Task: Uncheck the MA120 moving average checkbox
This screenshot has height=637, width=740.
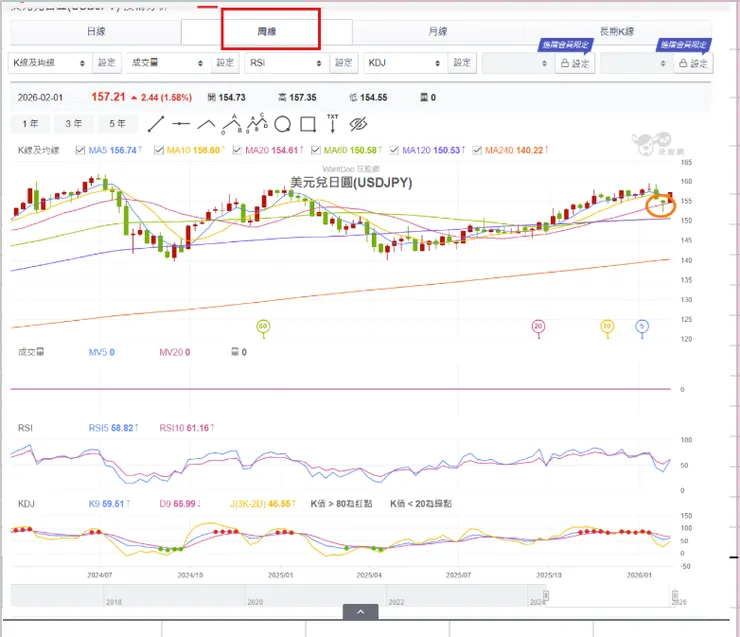Action: [x=394, y=150]
